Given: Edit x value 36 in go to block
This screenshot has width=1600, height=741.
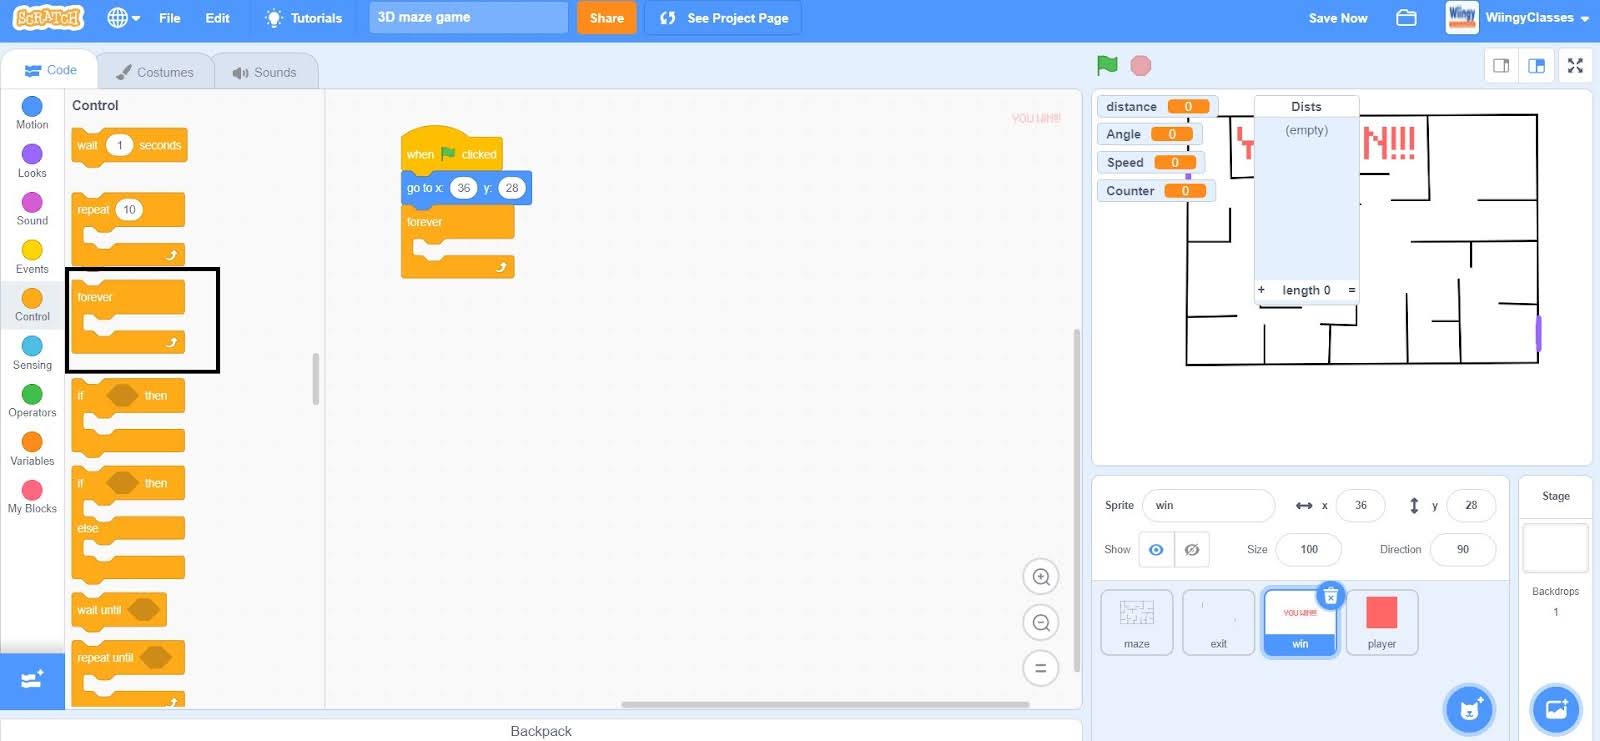Looking at the screenshot, I should [x=463, y=188].
